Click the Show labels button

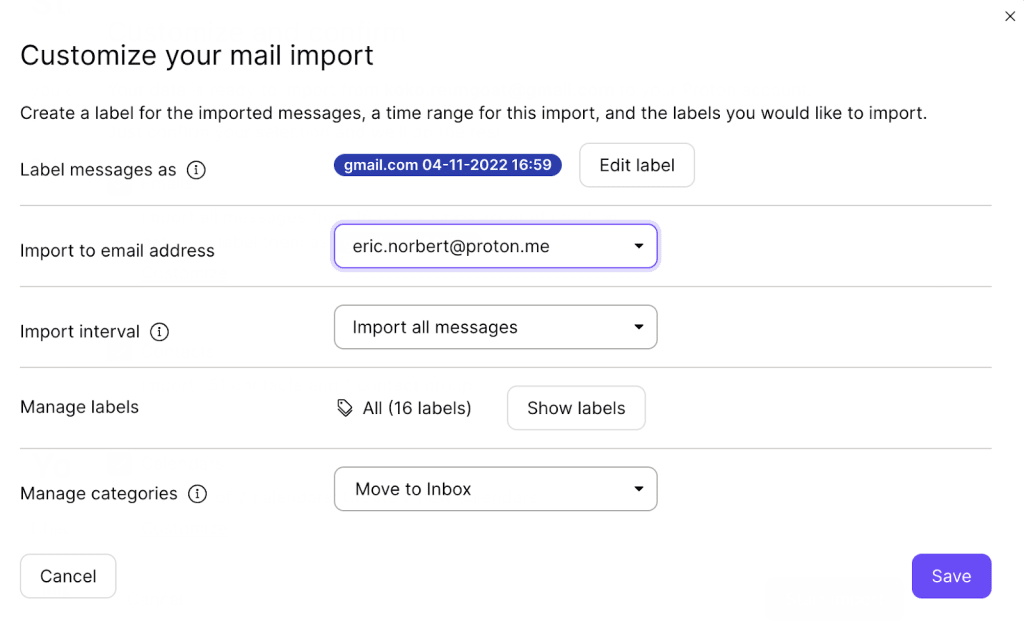576,408
